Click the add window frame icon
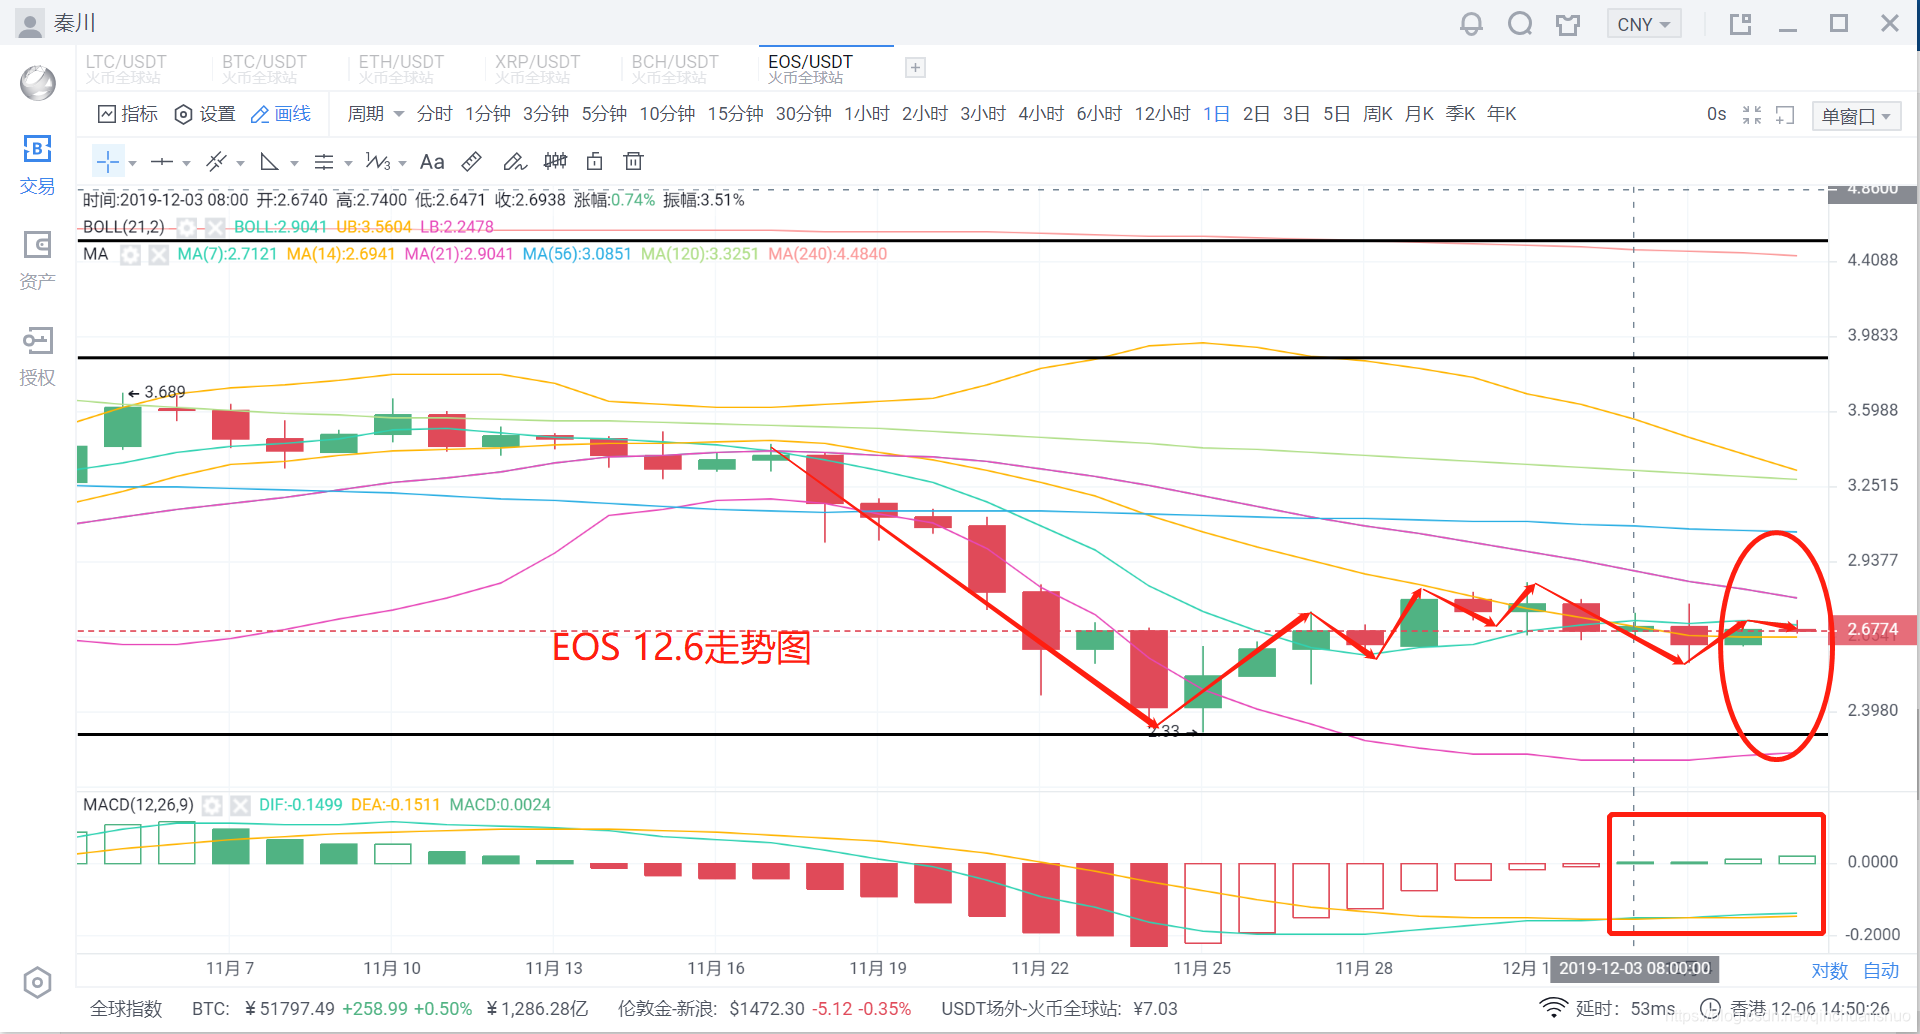Viewport: 1920px width, 1034px height. 1785,115
